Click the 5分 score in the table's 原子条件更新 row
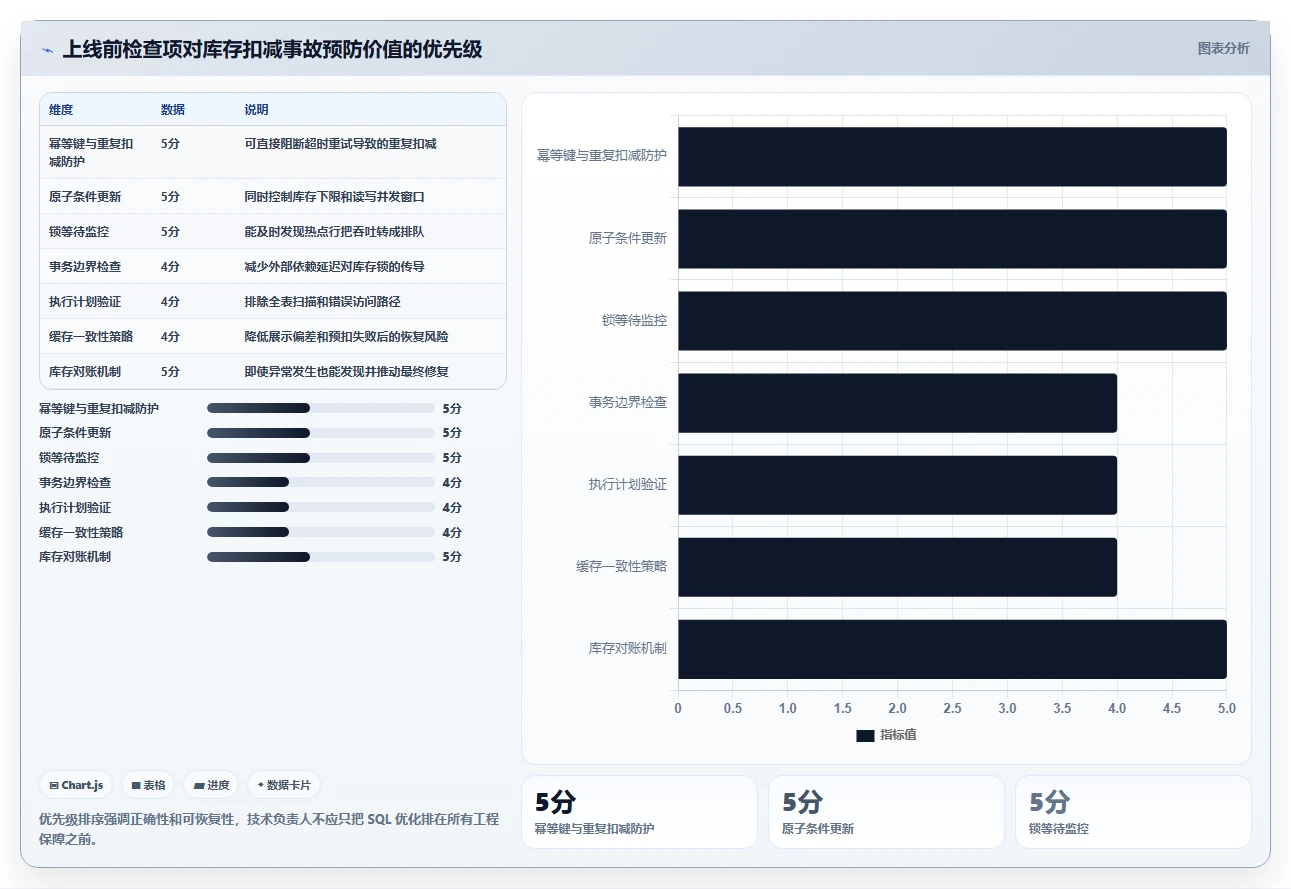This screenshot has height=889, width=1291. point(170,197)
